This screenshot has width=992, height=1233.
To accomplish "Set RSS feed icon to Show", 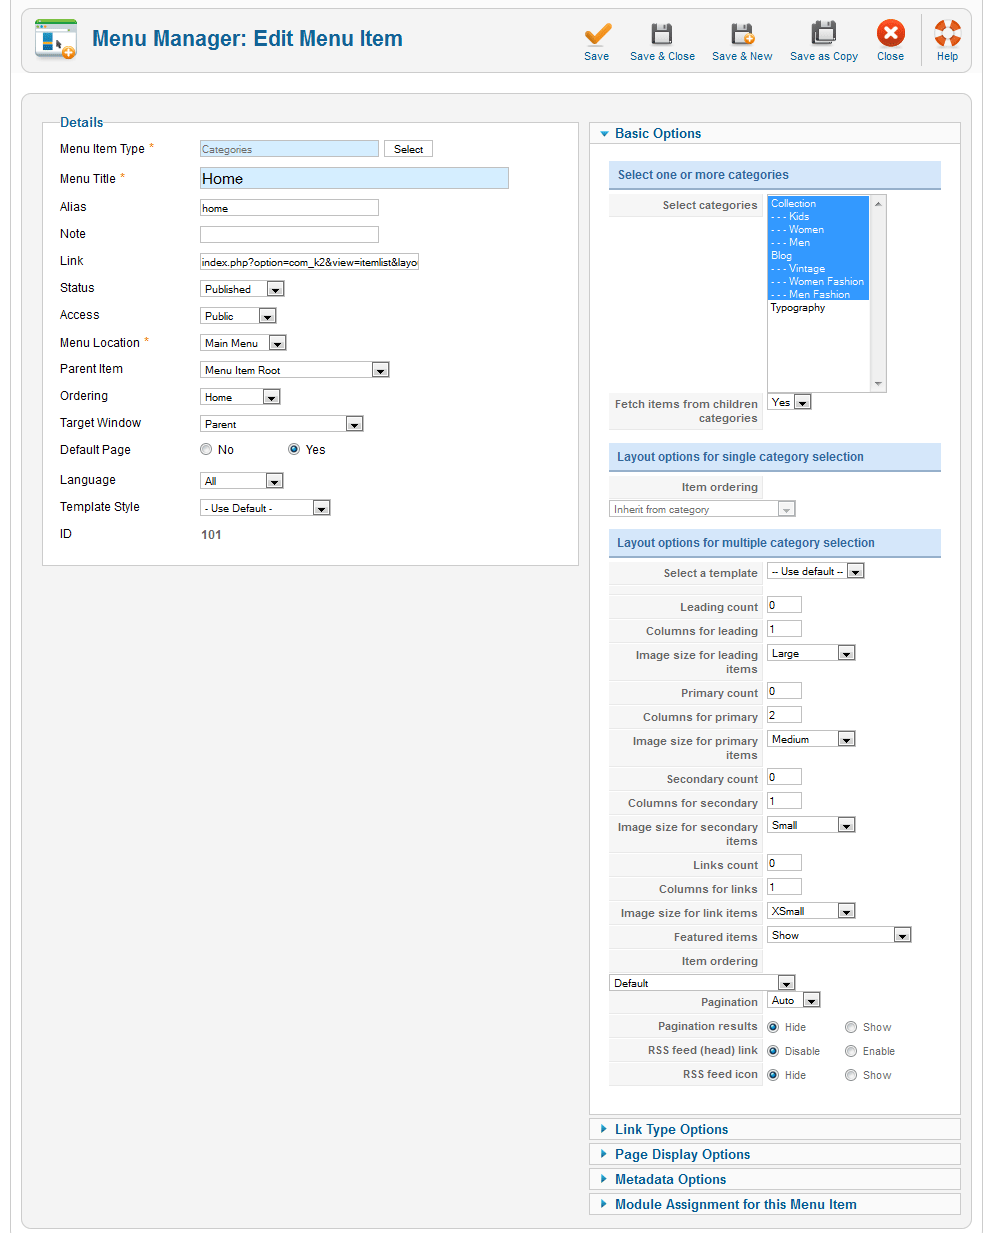I will [x=851, y=1075].
